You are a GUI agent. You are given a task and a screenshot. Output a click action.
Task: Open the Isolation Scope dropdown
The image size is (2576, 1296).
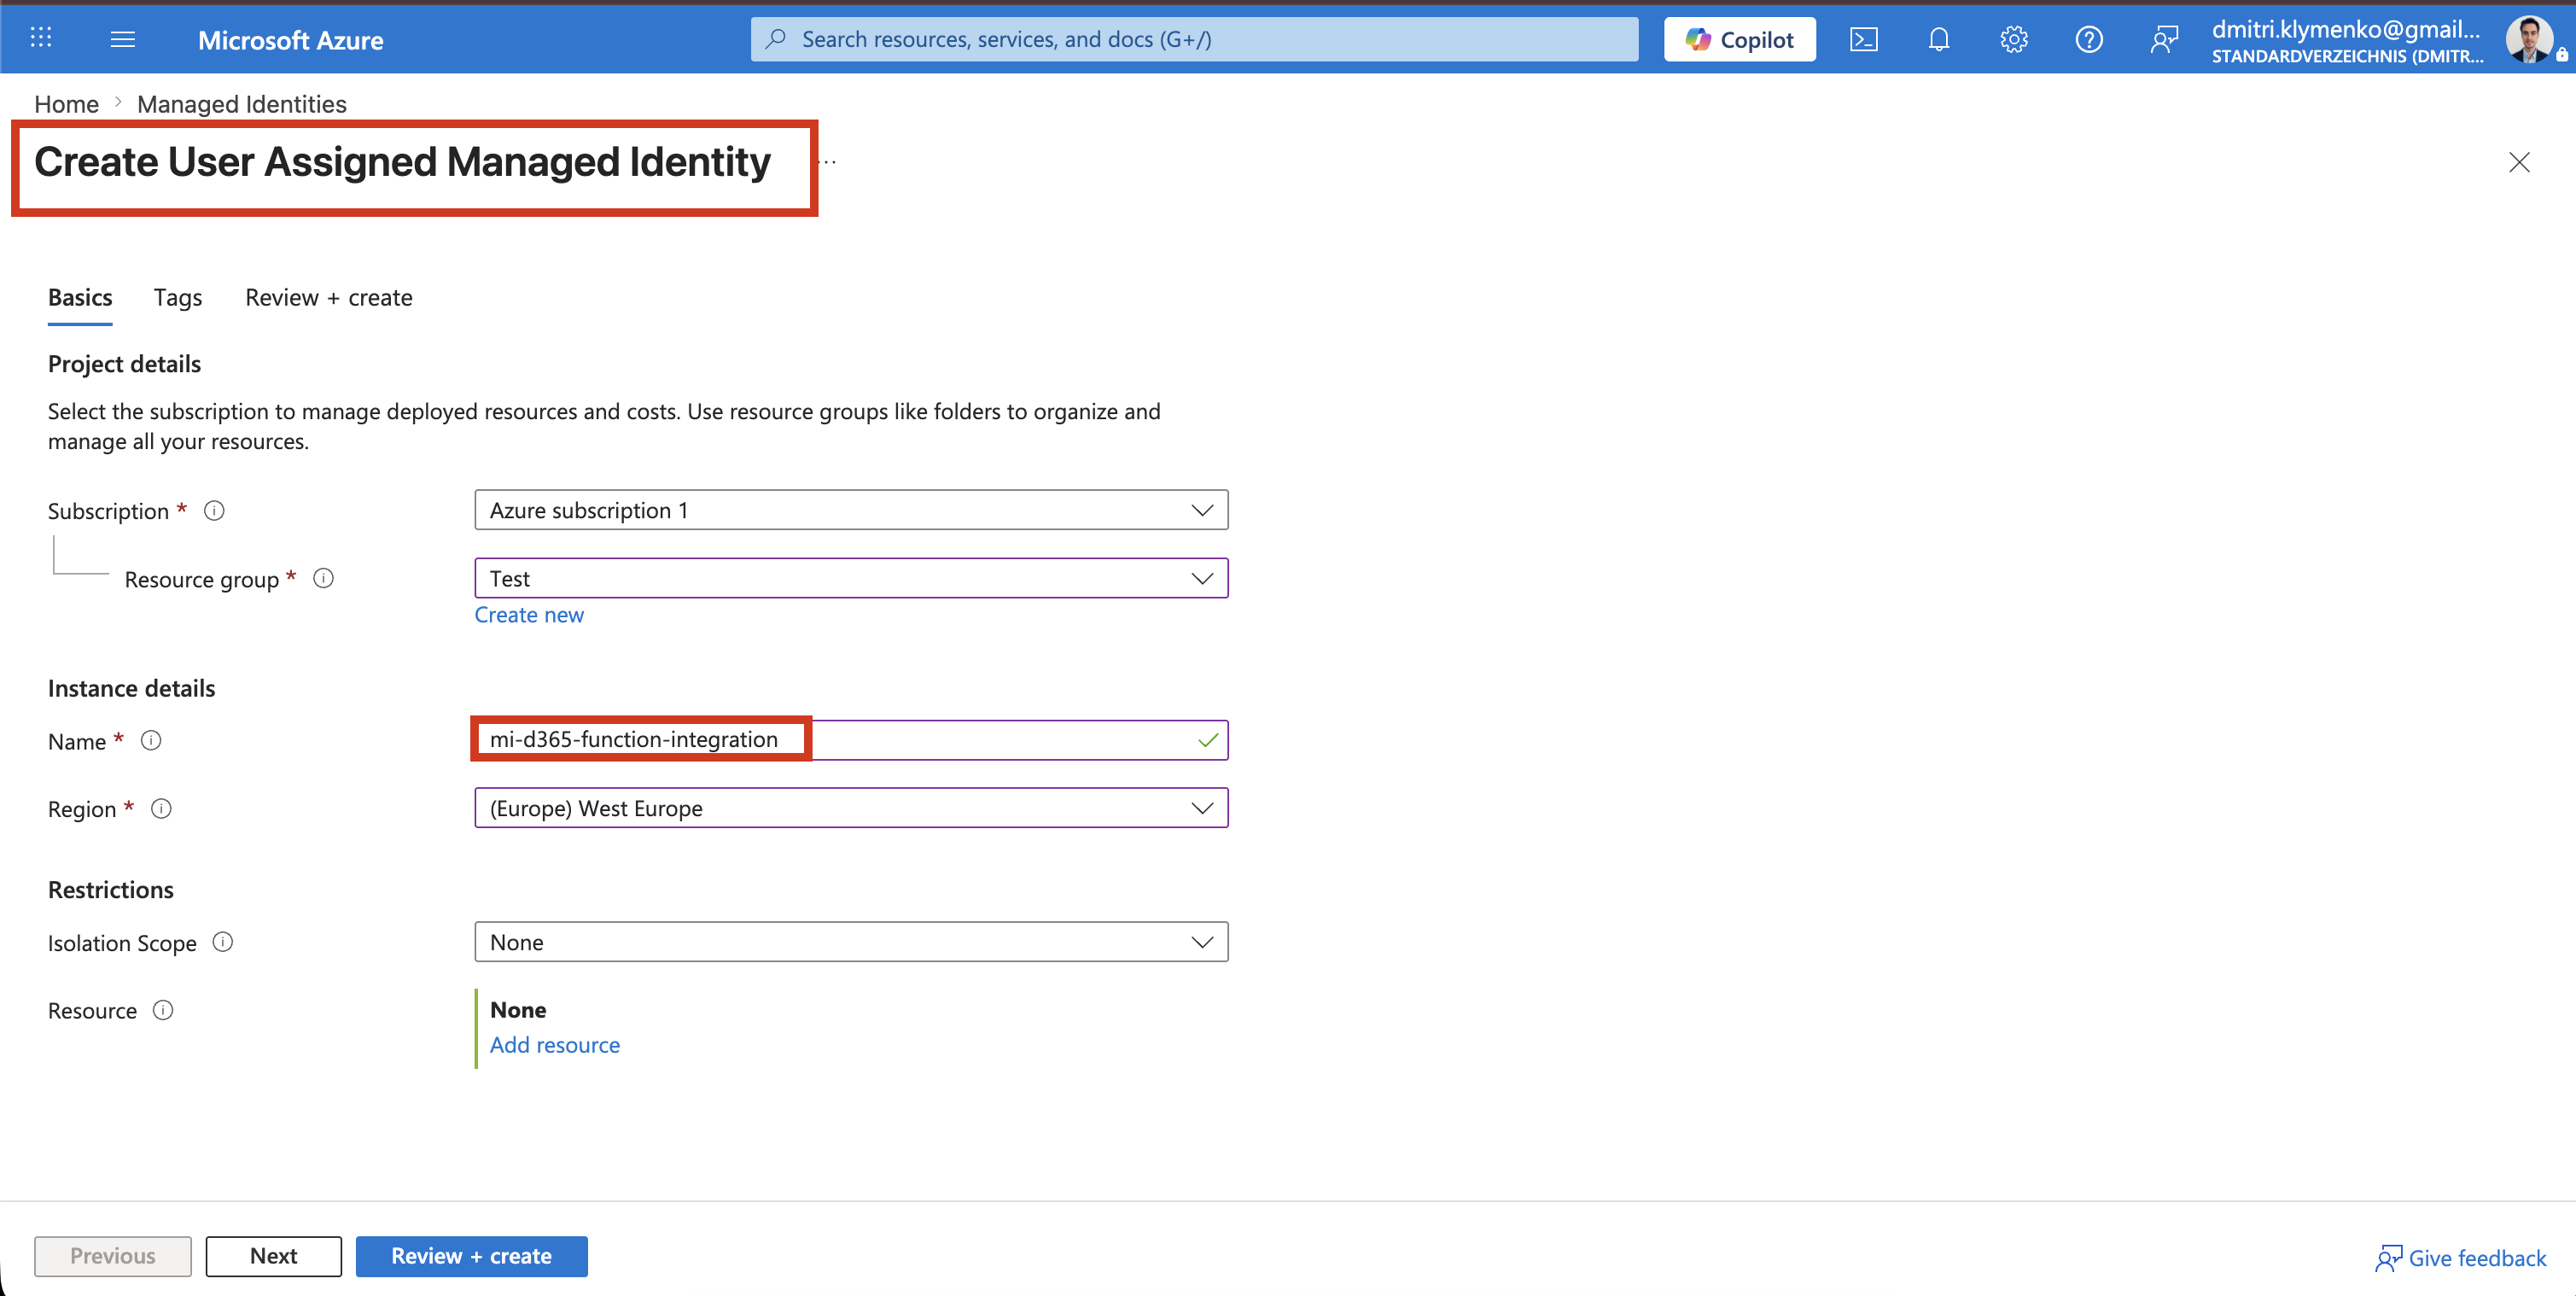(x=851, y=942)
